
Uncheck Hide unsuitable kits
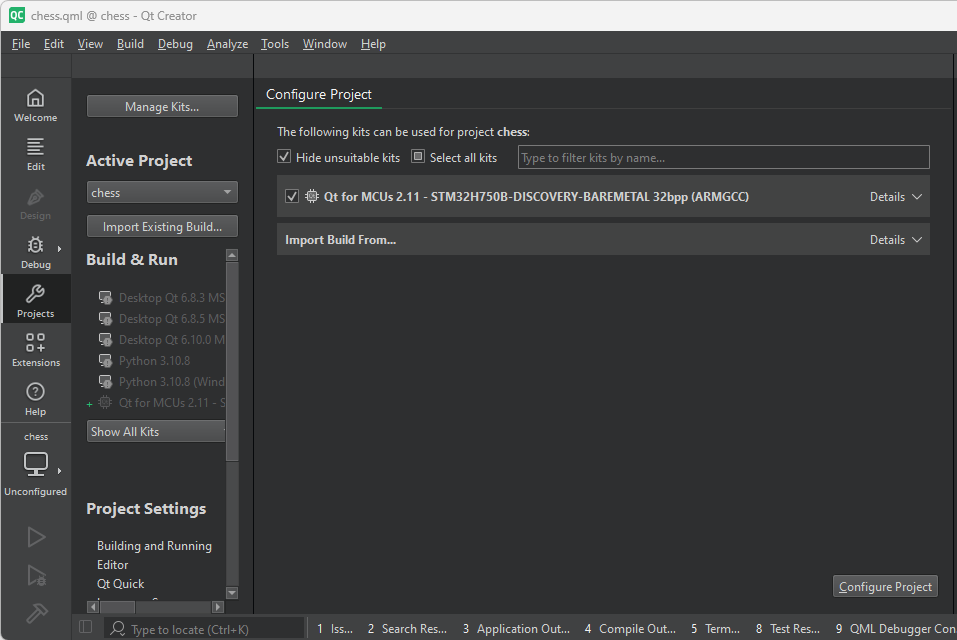tap(284, 157)
